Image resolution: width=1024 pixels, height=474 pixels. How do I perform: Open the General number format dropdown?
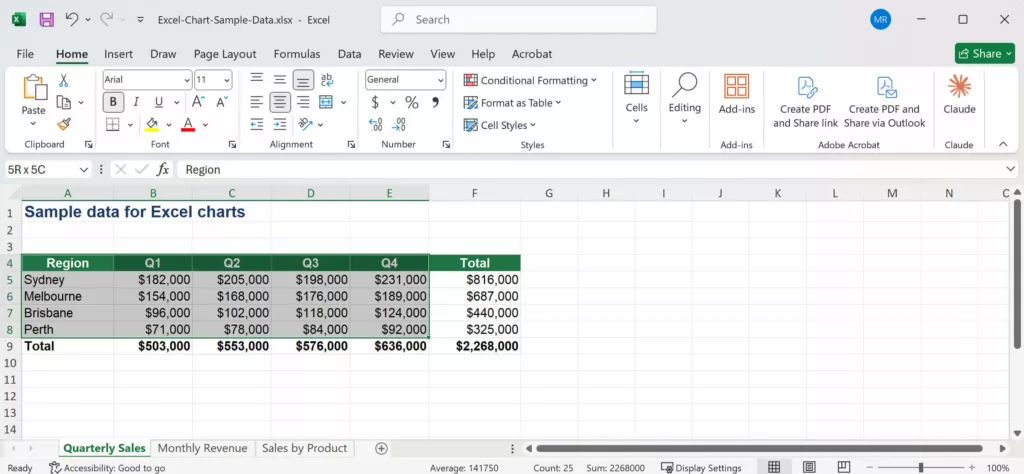[441, 80]
